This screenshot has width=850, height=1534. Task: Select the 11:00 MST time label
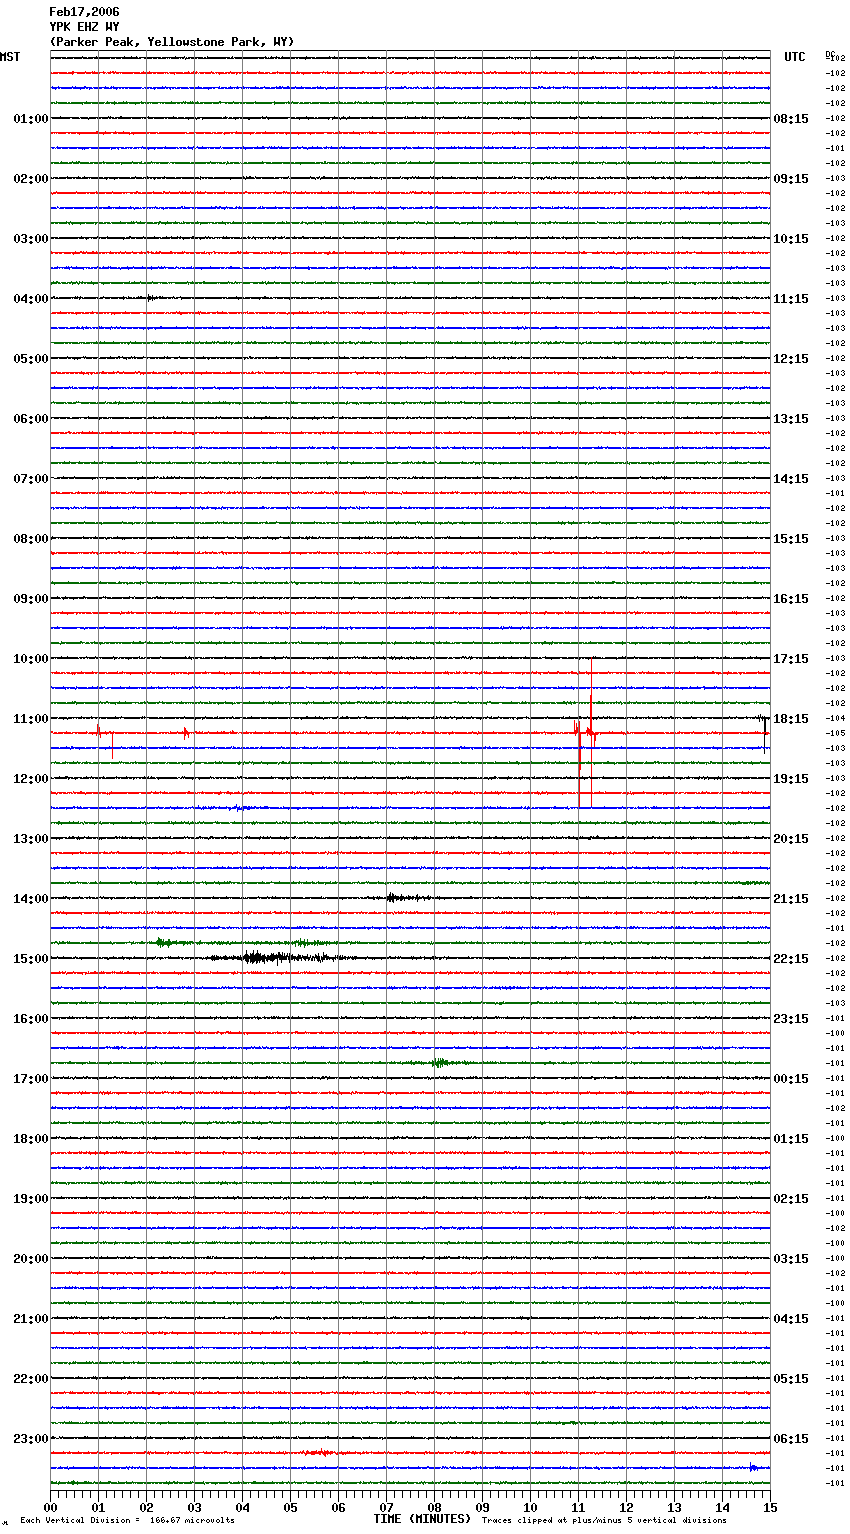(30, 719)
